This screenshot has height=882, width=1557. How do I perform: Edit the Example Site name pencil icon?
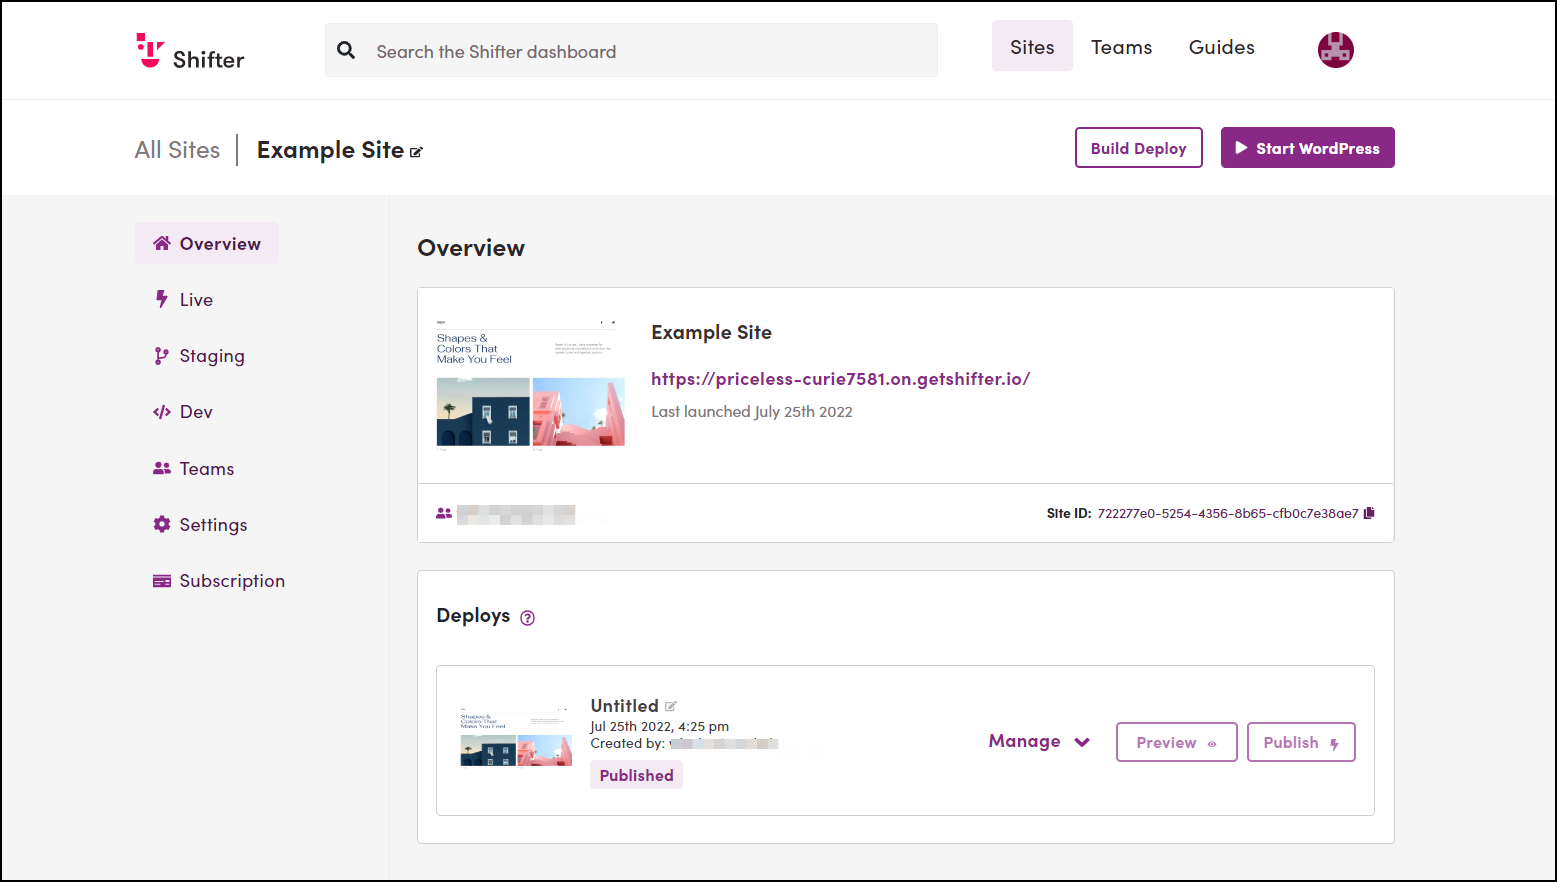(416, 152)
